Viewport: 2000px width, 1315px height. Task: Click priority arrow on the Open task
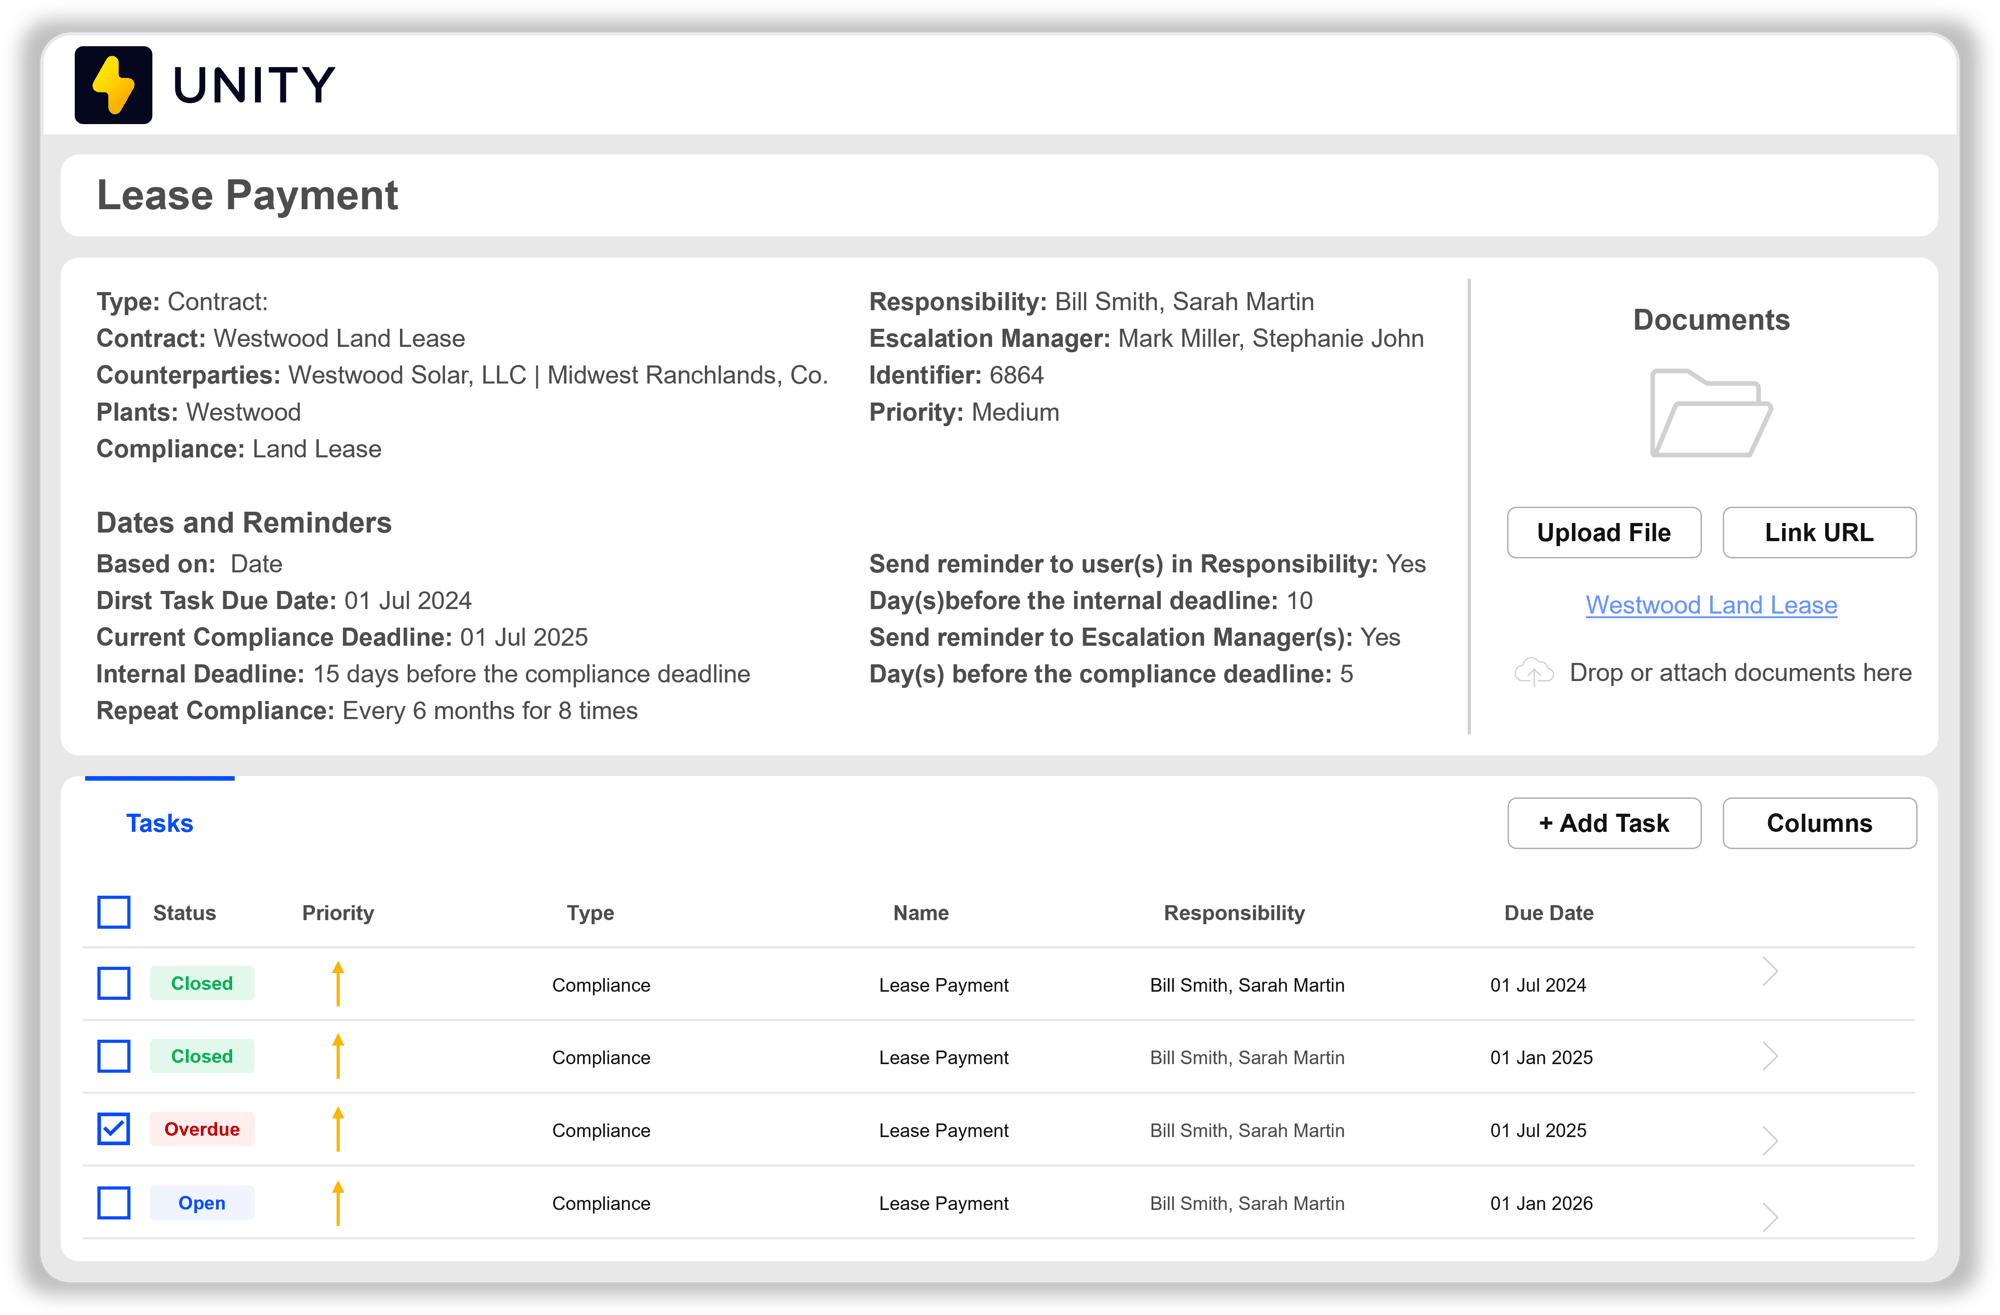point(338,1203)
